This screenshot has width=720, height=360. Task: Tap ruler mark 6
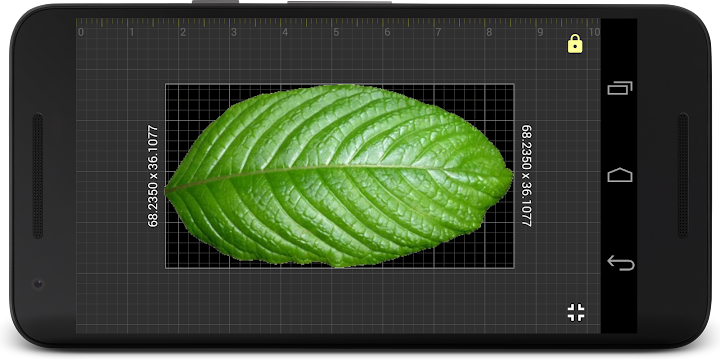[387, 32]
